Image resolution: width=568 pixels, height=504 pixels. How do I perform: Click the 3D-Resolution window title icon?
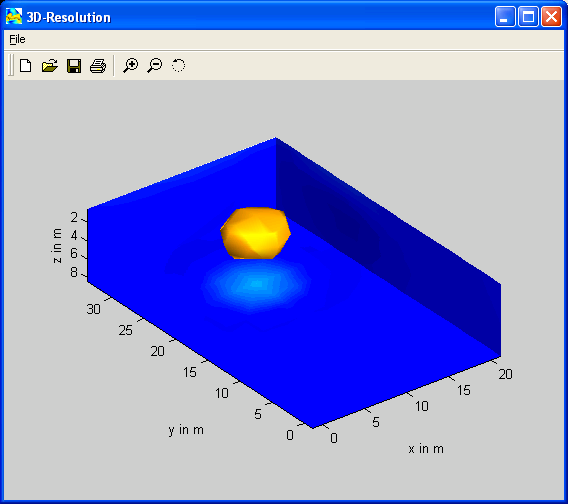point(14,17)
